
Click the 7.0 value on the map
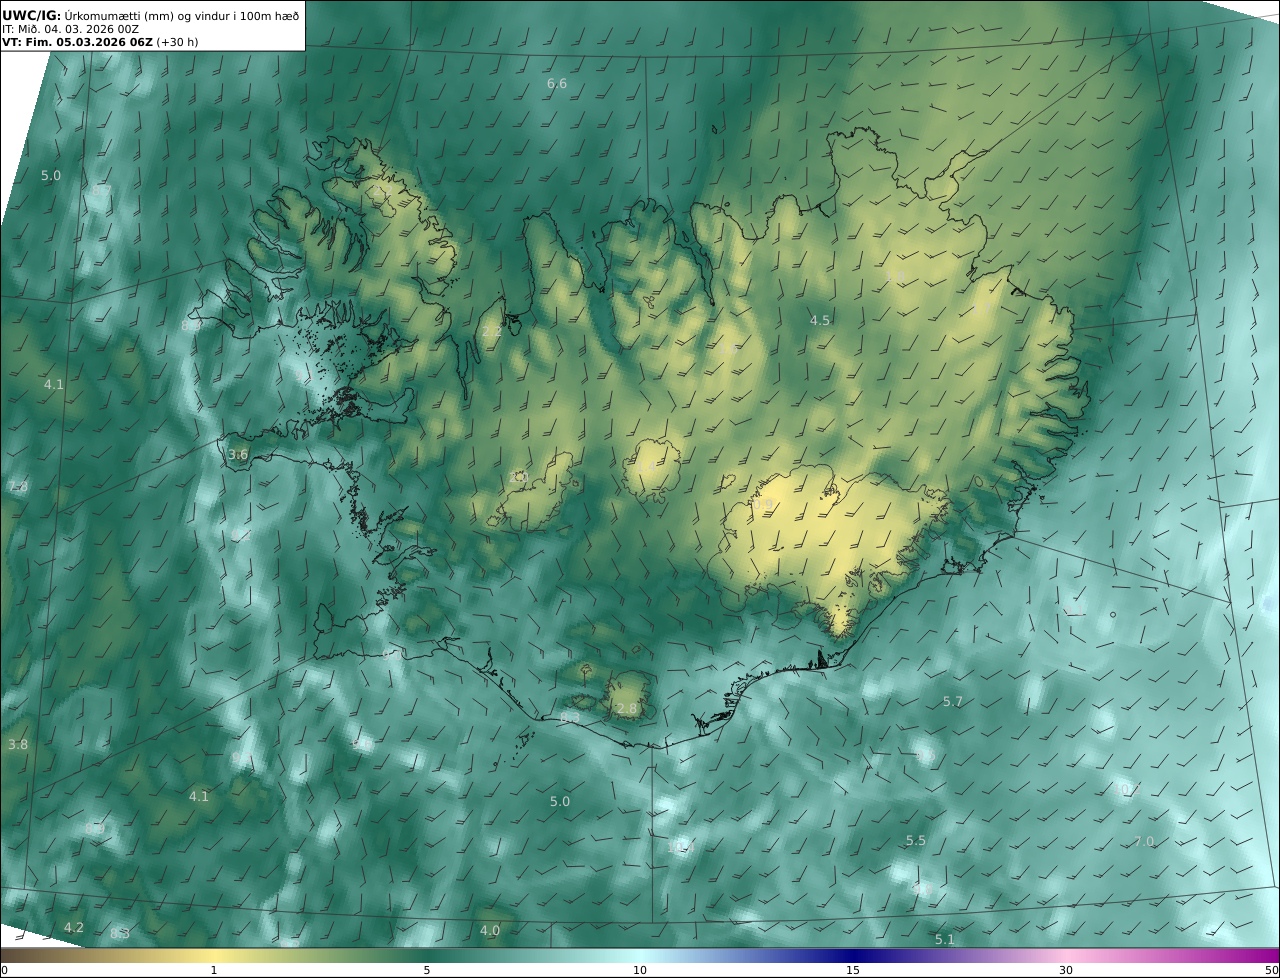[x=1144, y=842]
